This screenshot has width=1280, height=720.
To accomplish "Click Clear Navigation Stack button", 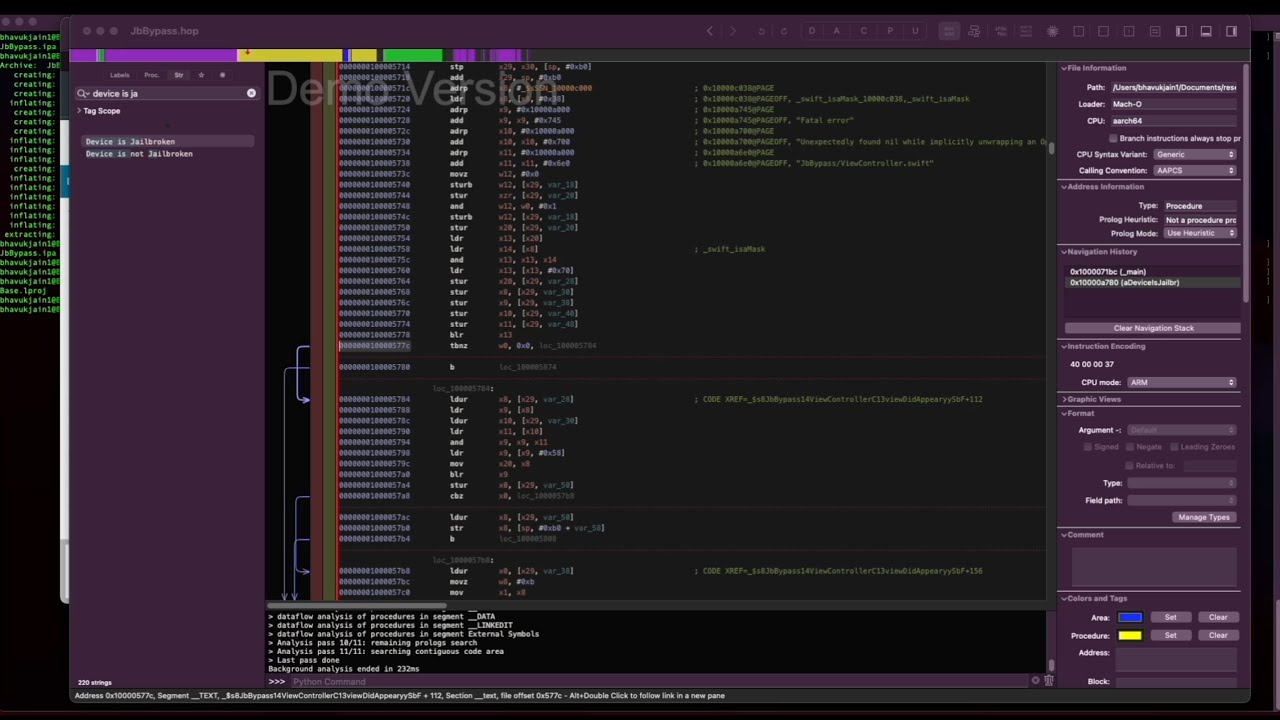I will [1153, 328].
